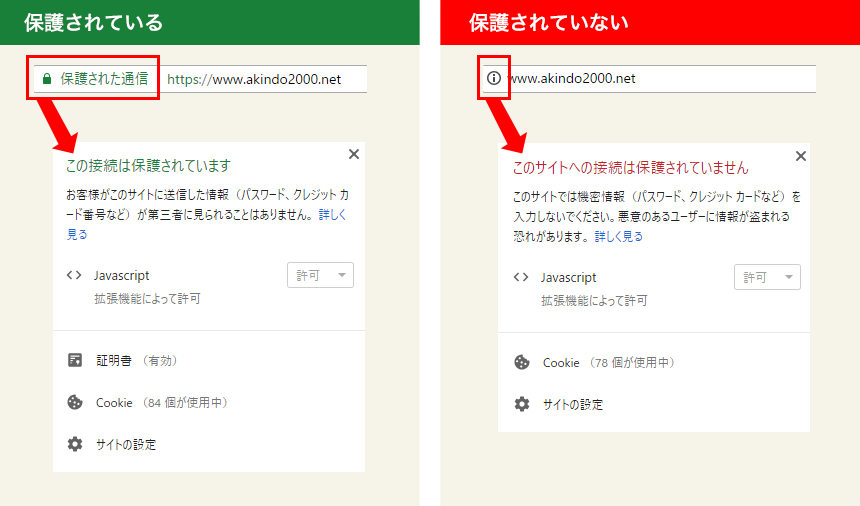The height and width of the screenshot is (506, 860).
Task: Open サイトの設定 in the left popup
Action: 126,445
